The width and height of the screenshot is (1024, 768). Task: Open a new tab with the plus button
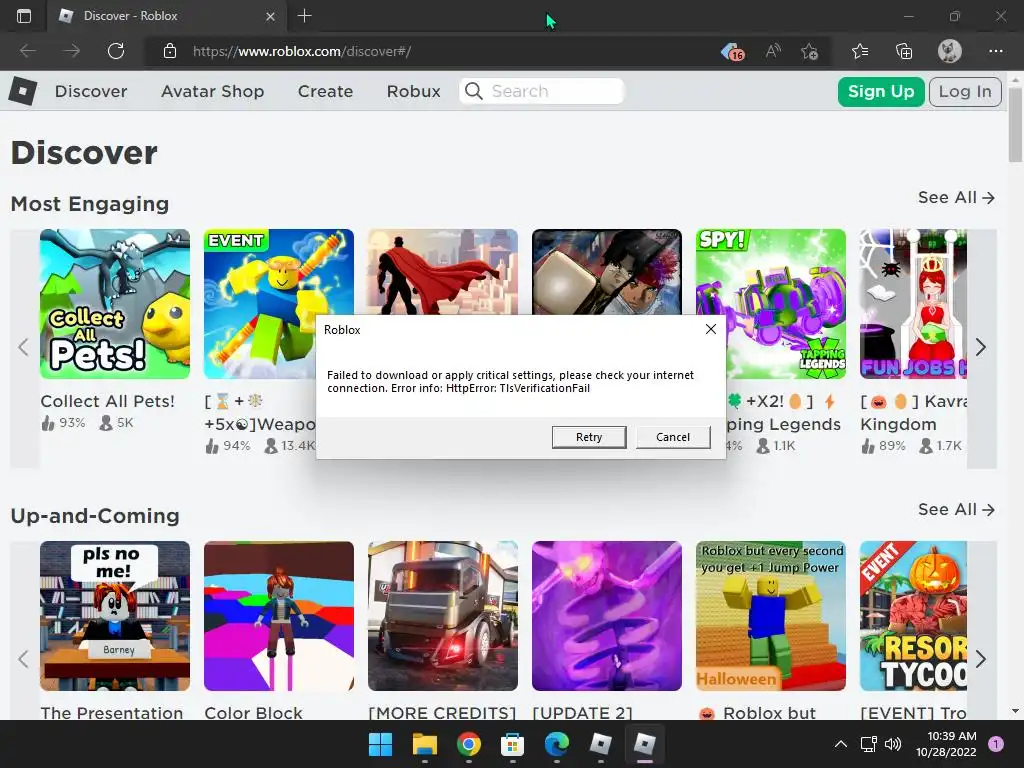point(304,16)
